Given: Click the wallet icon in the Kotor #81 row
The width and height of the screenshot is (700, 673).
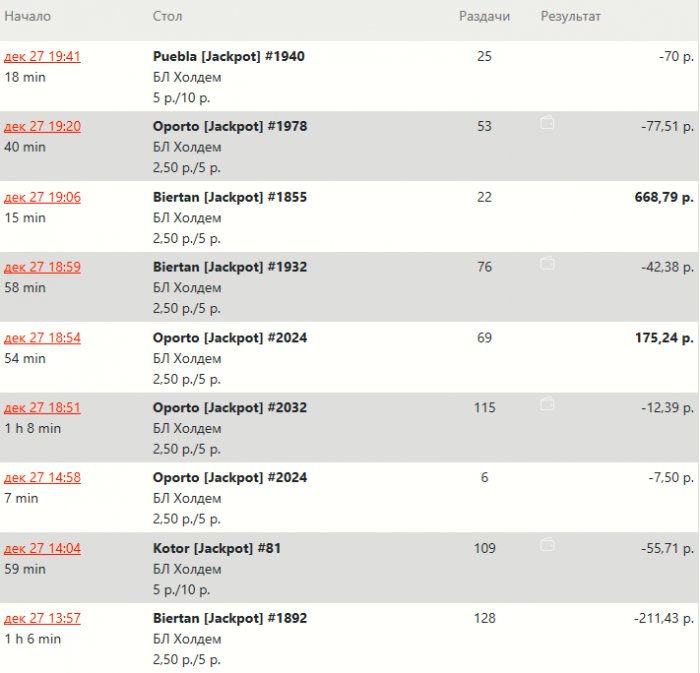Looking at the screenshot, I should point(547,545).
